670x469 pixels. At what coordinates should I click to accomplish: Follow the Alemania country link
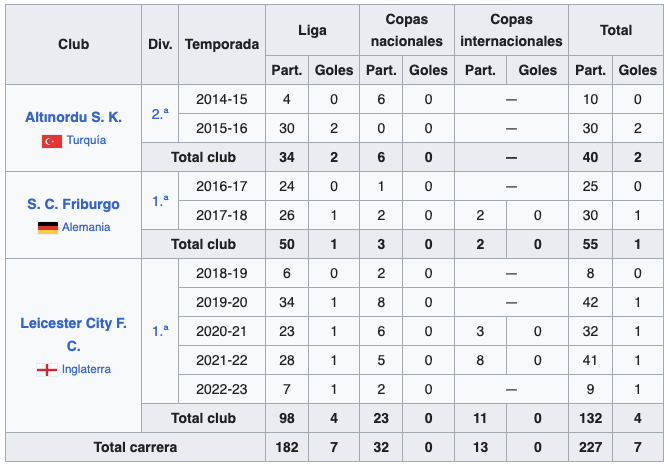[x=86, y=227]
